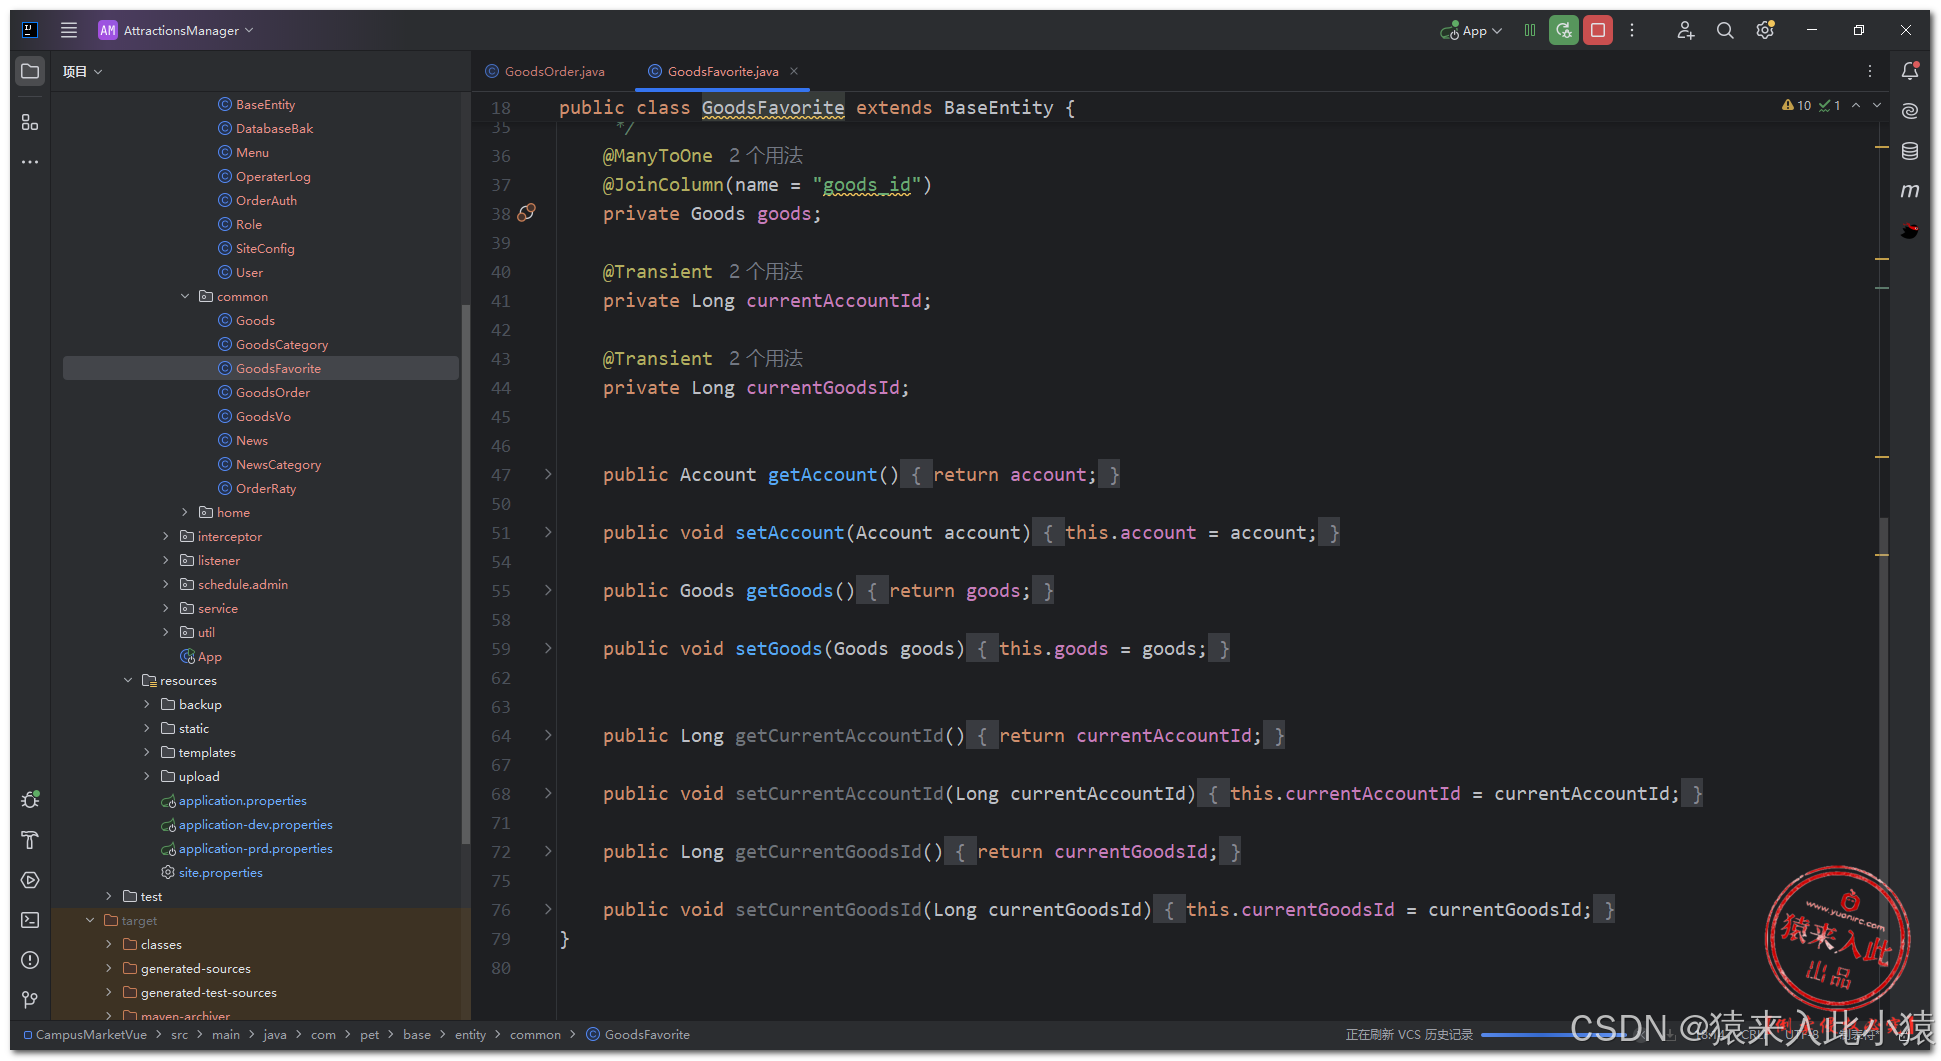Click the entity breadcrumb segment
Viewport: 1941px width, 1061px height.
point(470,1034)
